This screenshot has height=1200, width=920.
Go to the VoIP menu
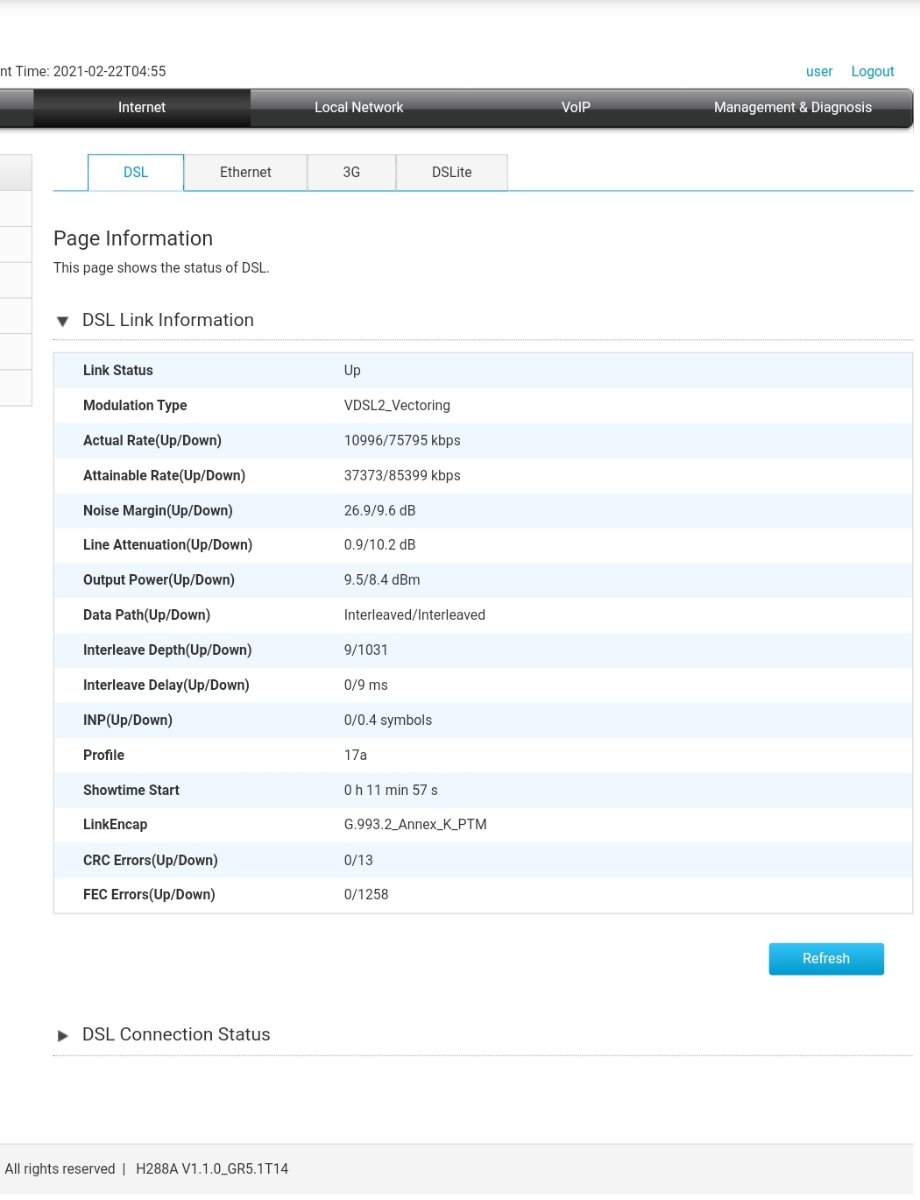tap(576, 108)
